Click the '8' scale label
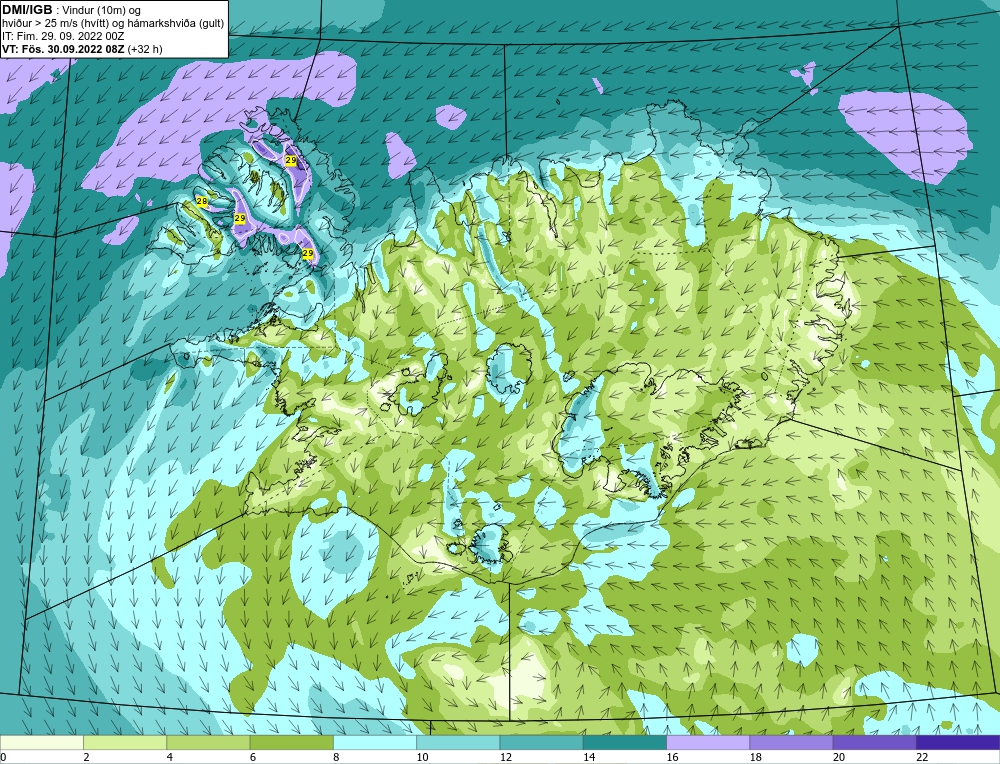The height and width of the screenshot is (764, 1000). click(x=336, y=757)
